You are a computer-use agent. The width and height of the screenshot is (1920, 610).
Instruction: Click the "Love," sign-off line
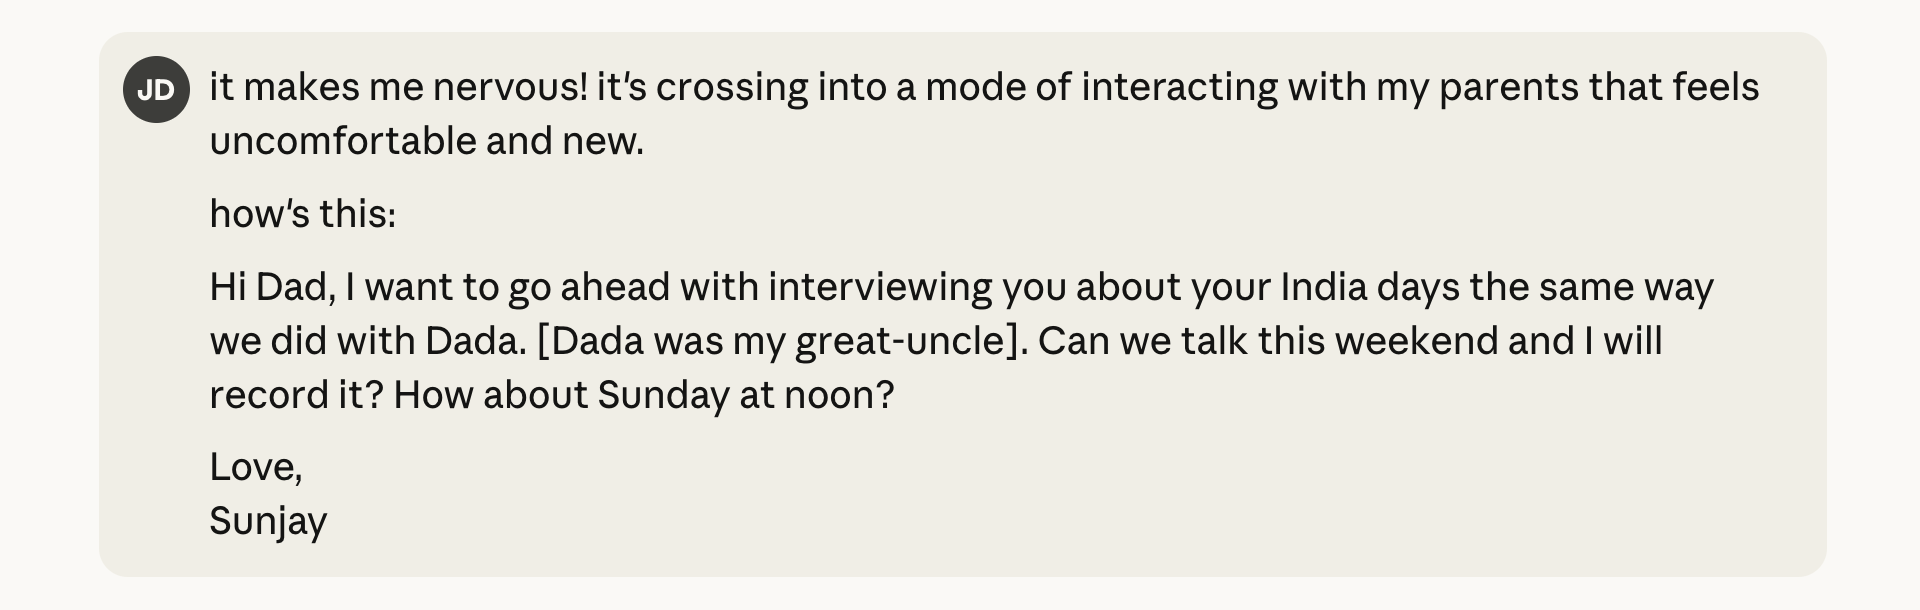(x=255, y=468)
